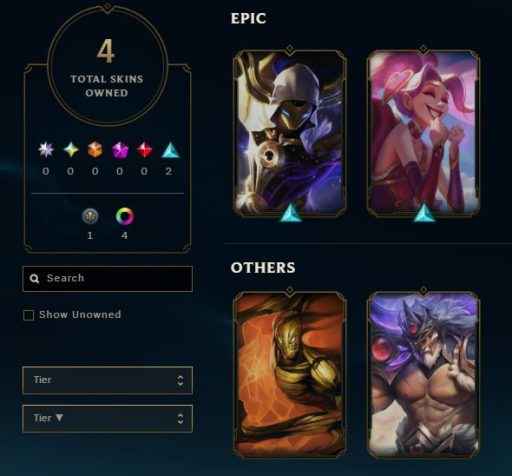Tick the Show Unowned checkbox
The width and height of the screenshot is (512, 476).
coord(29,315)
